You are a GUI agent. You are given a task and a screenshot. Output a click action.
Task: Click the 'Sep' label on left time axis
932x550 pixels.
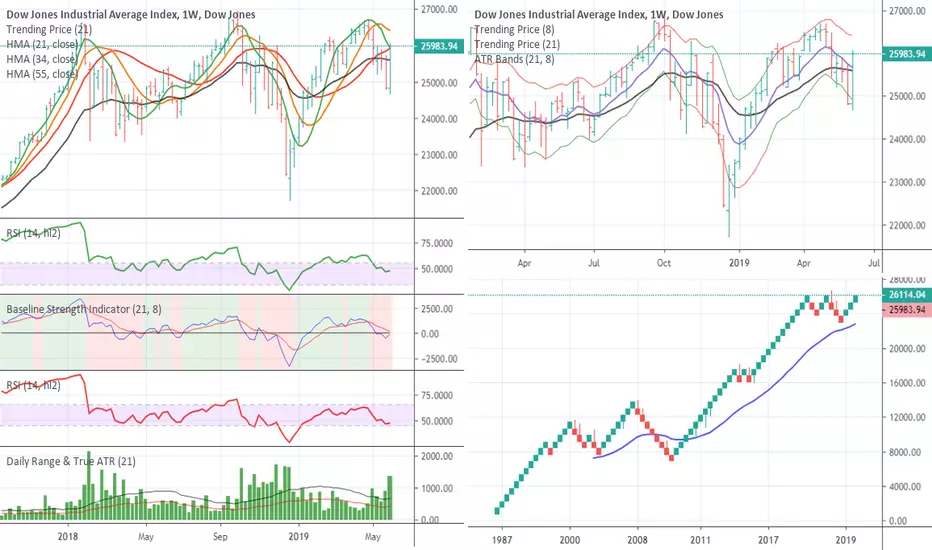coord(220,536)
